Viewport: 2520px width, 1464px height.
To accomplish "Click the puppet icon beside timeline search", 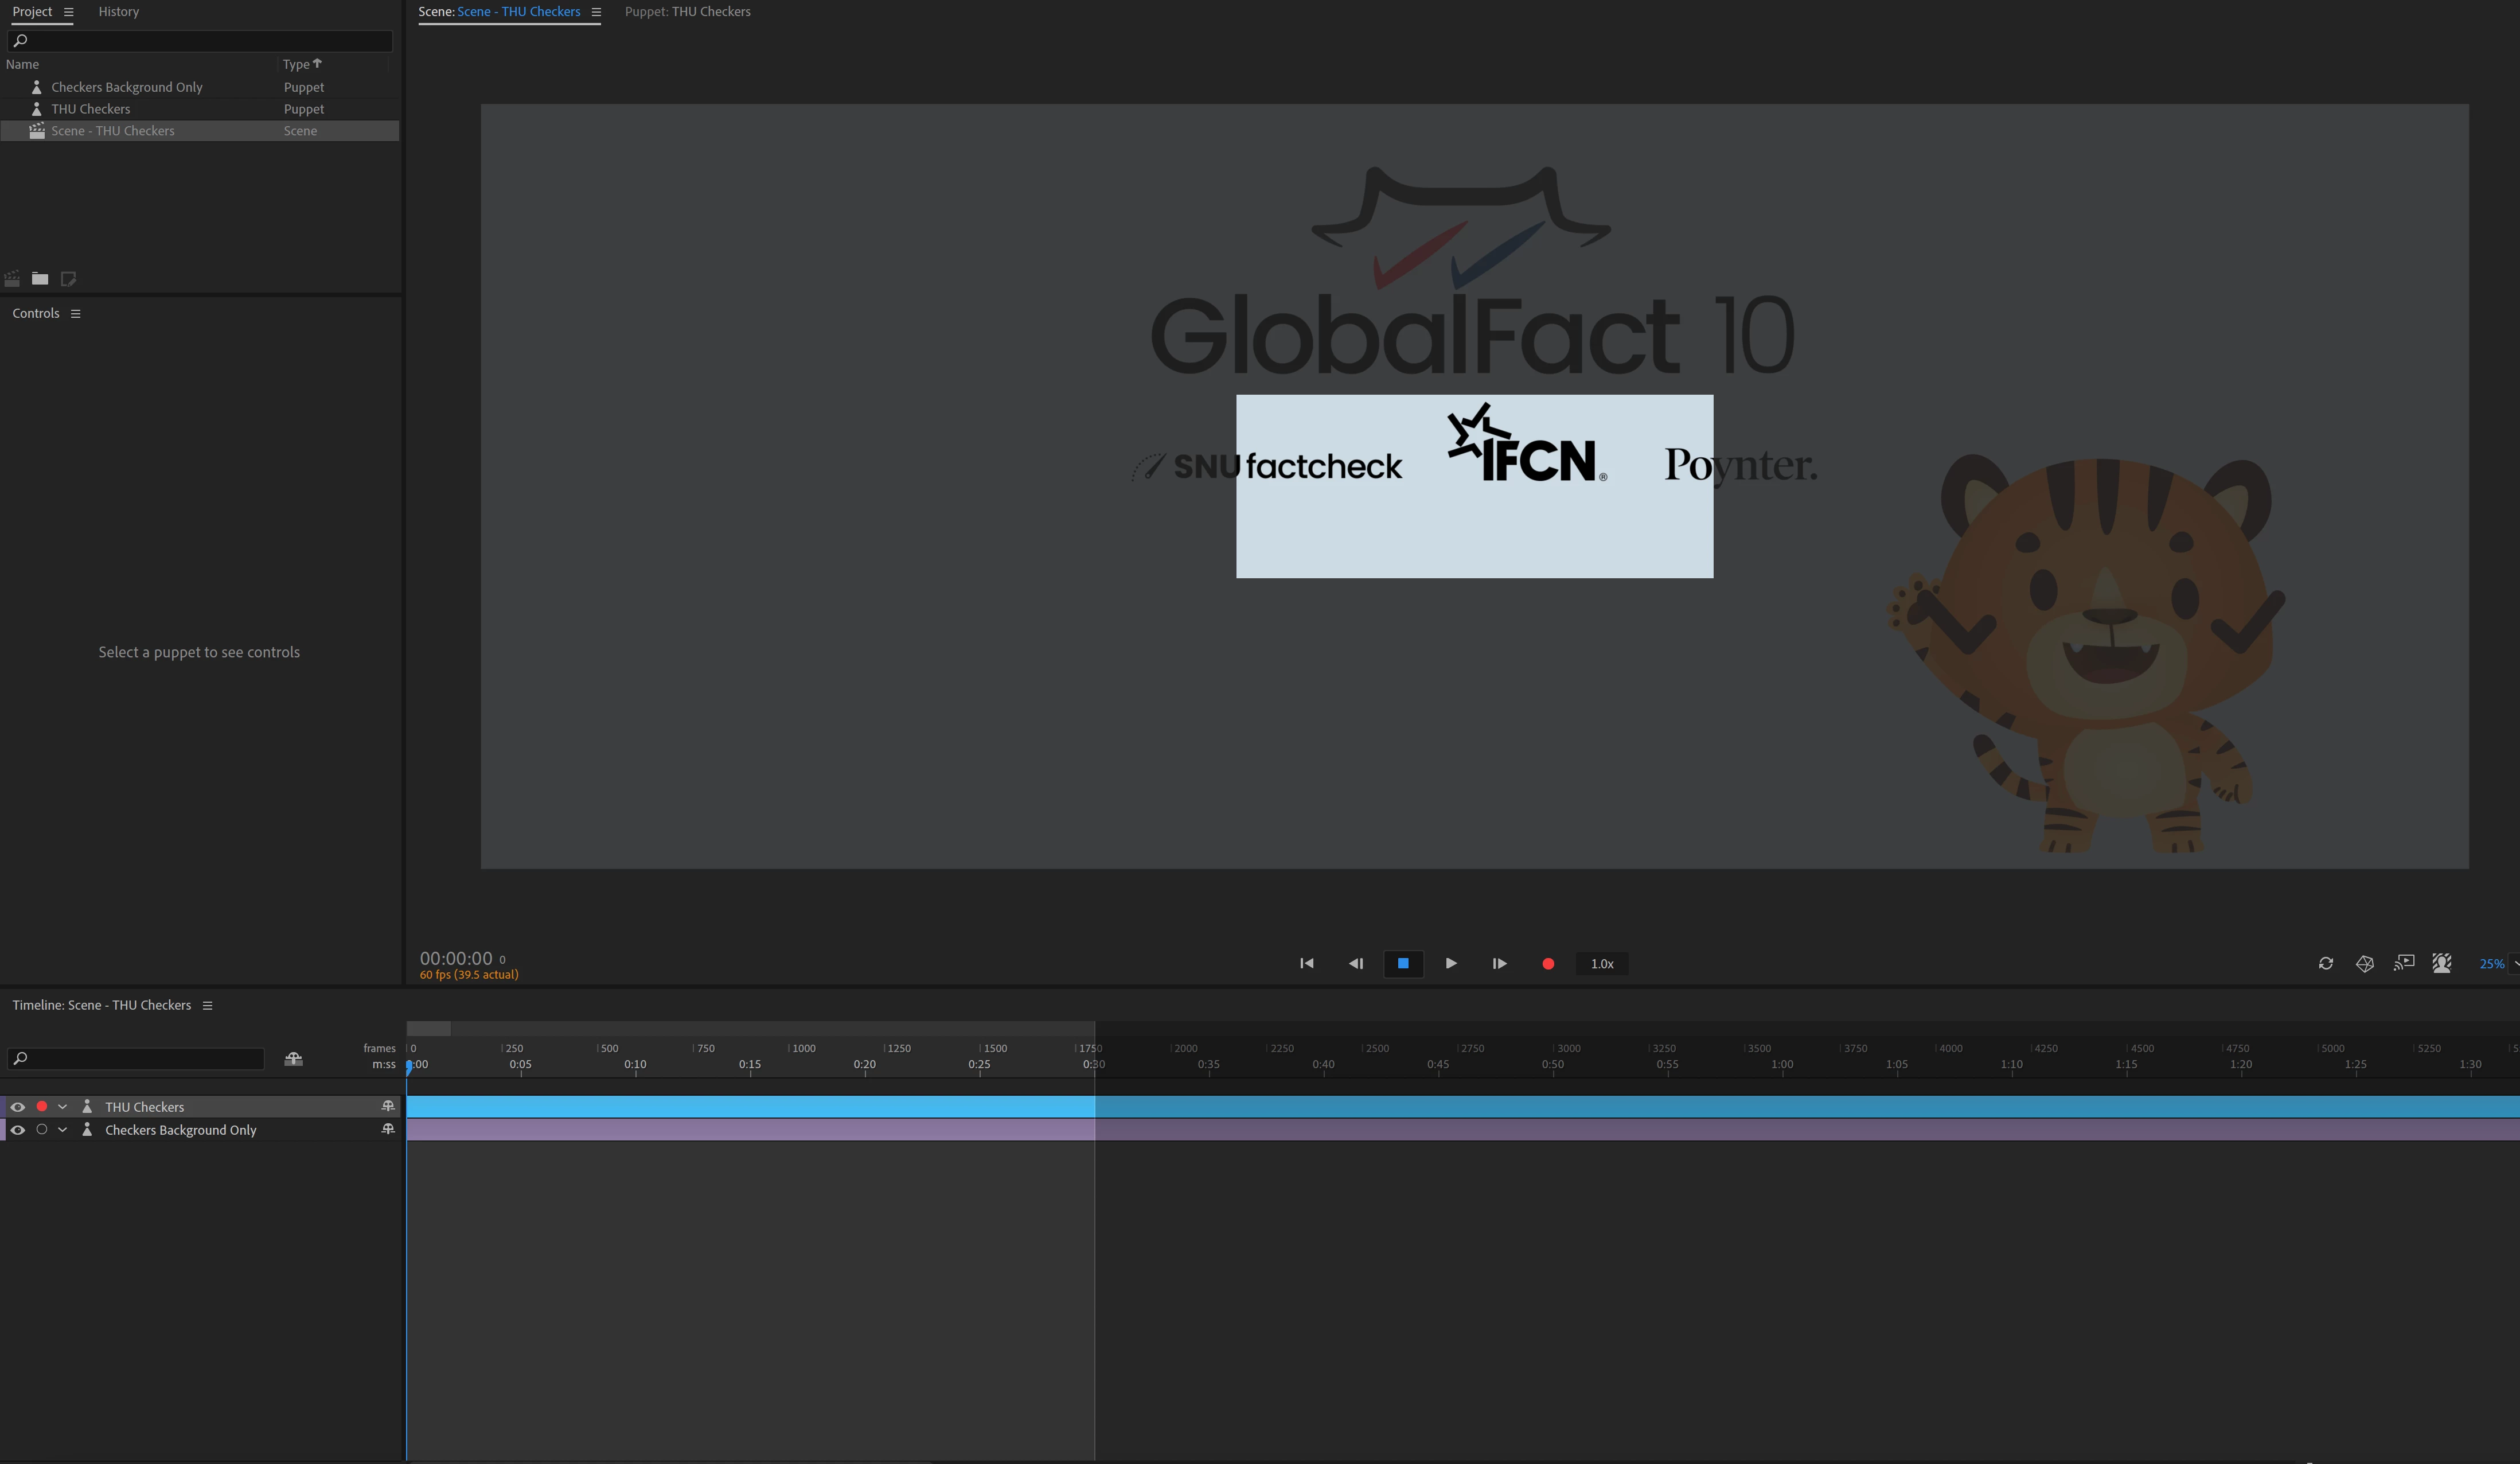I will point(293,1058).
